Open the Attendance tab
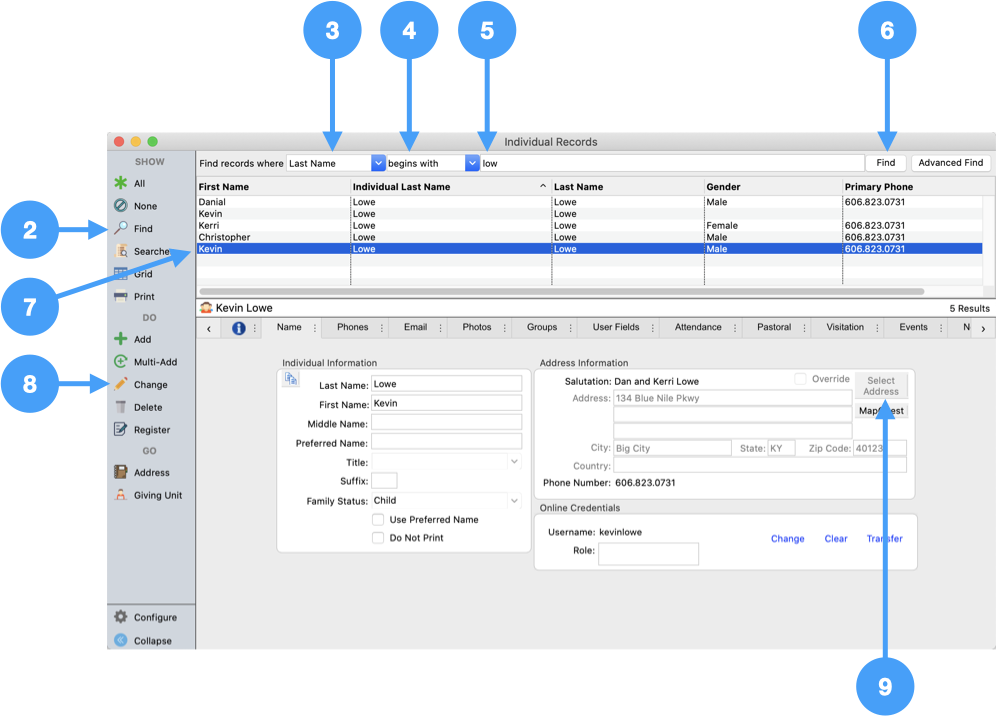This screenshot has width=996, height=716. 698,327
